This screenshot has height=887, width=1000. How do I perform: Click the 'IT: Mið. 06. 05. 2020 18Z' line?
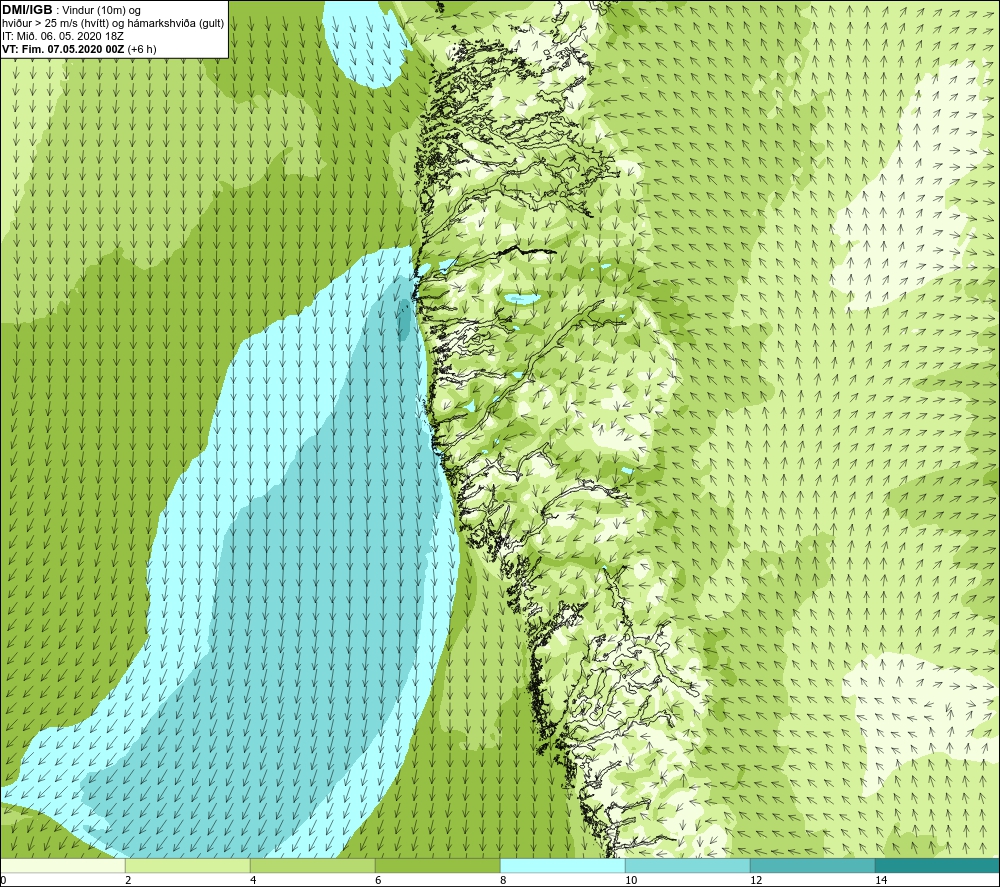click(63, 36)
